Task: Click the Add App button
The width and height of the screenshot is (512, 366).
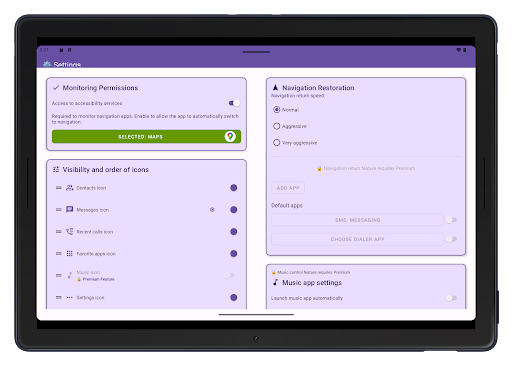Action: pyautogui.click(x=288, y=188)
